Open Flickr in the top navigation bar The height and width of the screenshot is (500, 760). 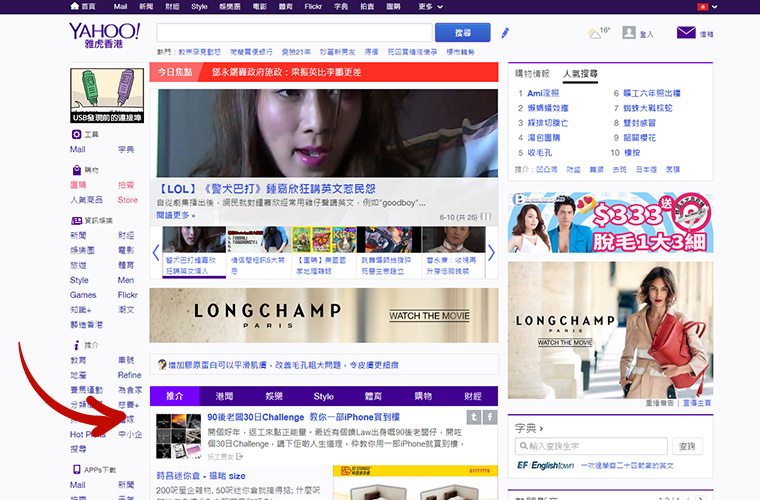(313, 7)
